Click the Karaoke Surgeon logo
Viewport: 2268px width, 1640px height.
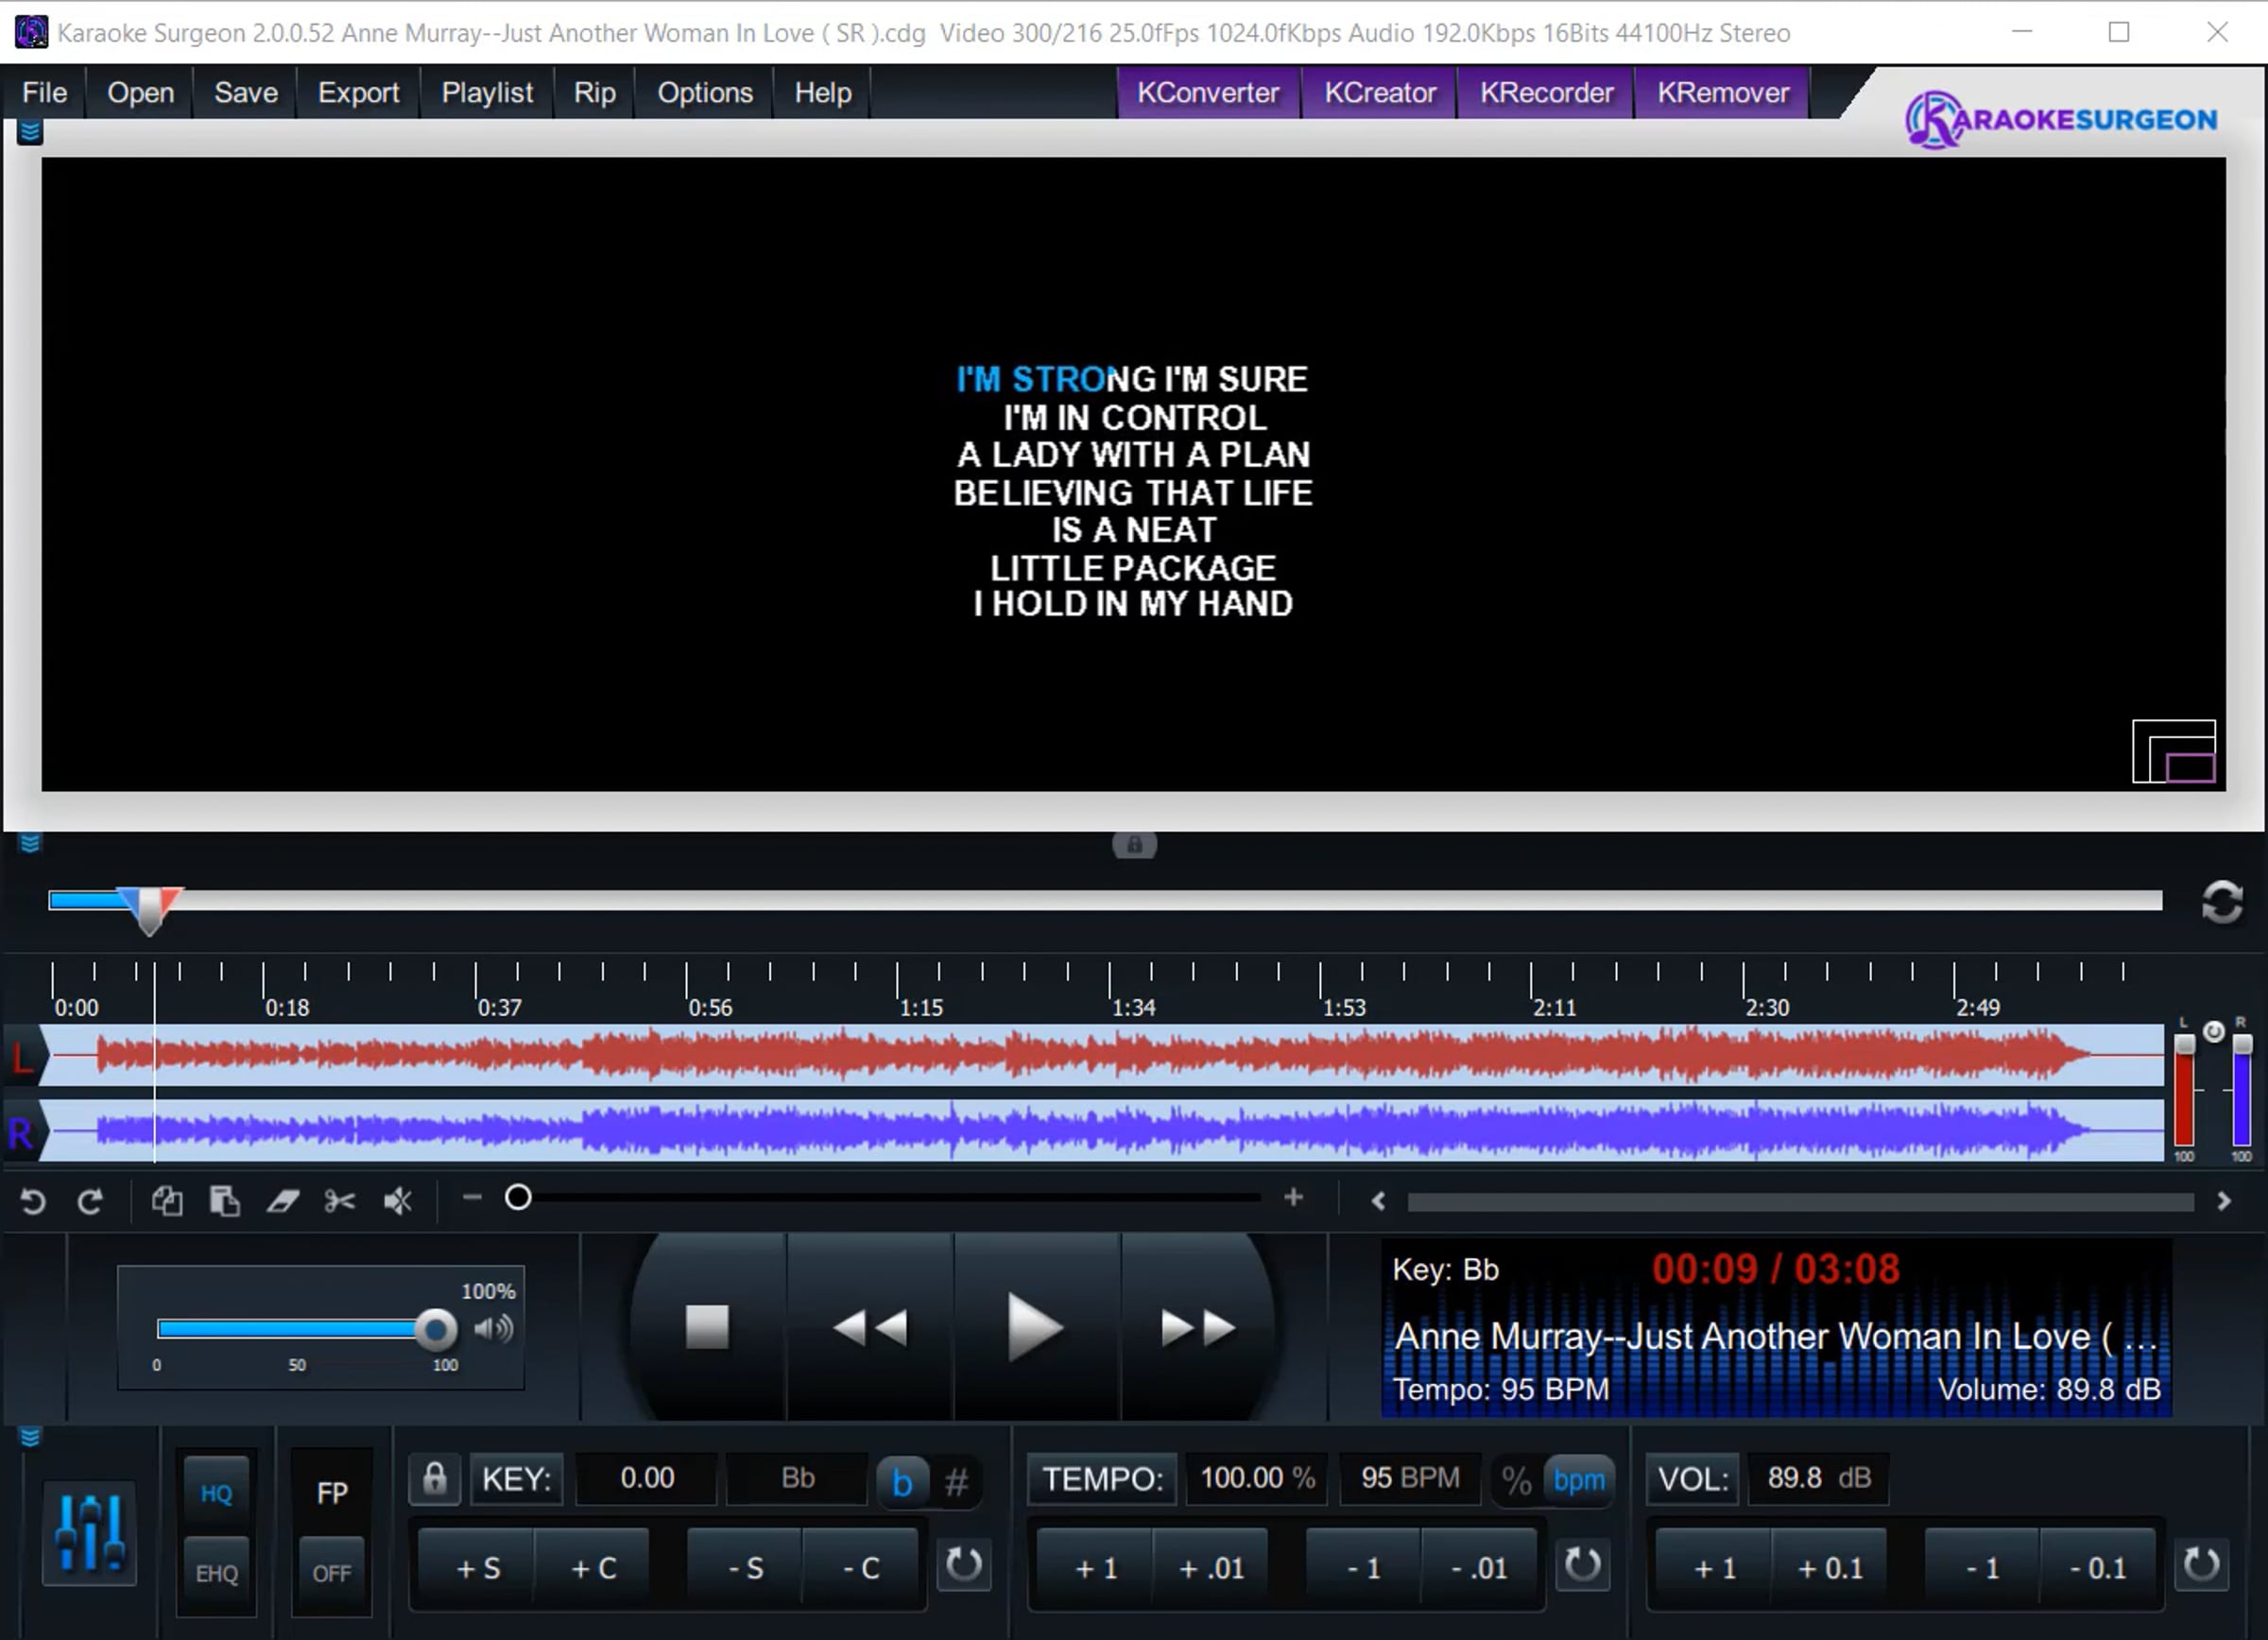[2060, 119]
